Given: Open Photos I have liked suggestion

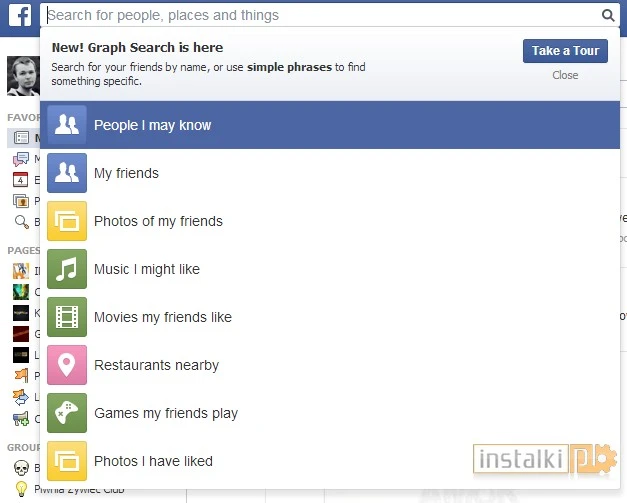Looking at the screenshot, I should [x=330, y=461].
